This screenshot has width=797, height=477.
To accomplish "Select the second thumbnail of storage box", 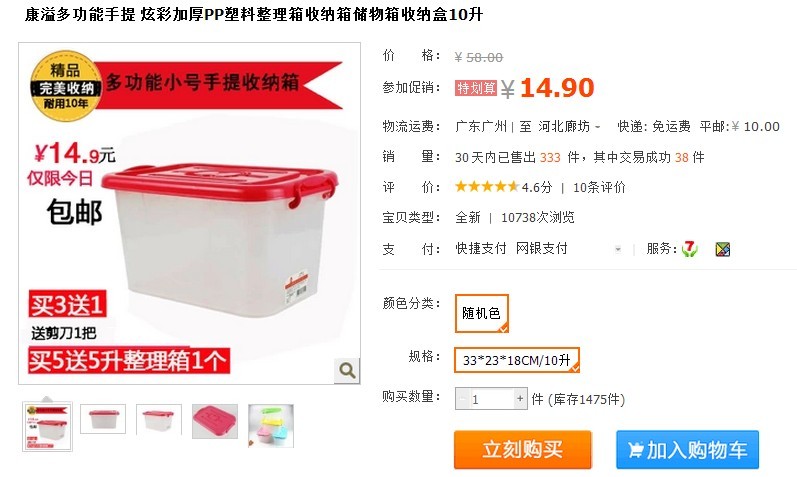I will (x=103, y=420).
